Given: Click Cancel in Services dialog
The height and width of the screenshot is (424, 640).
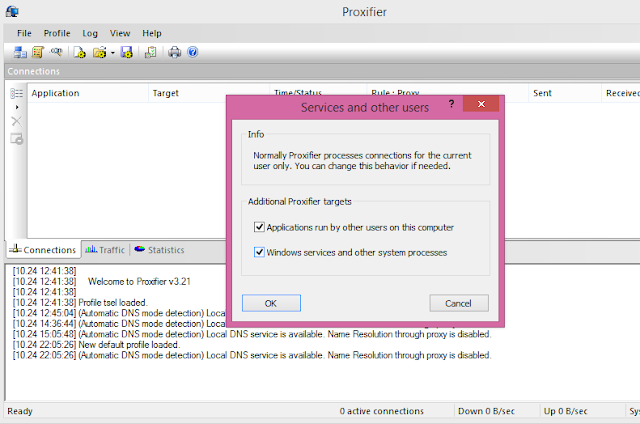Looking at the screenshot, I should point(459,303).
